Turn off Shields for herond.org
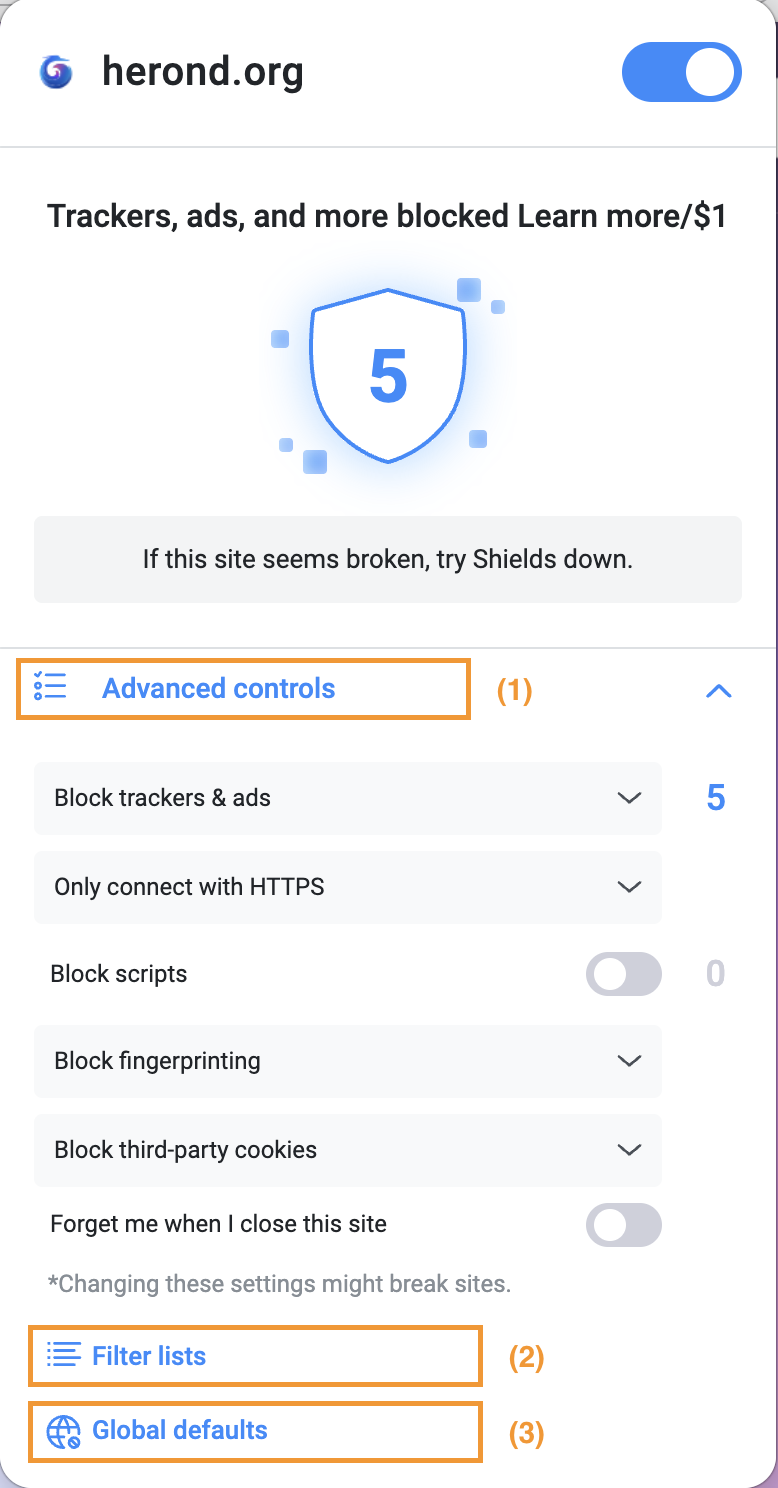This screenshot has width=778, height=1488. tap(682, 73)
